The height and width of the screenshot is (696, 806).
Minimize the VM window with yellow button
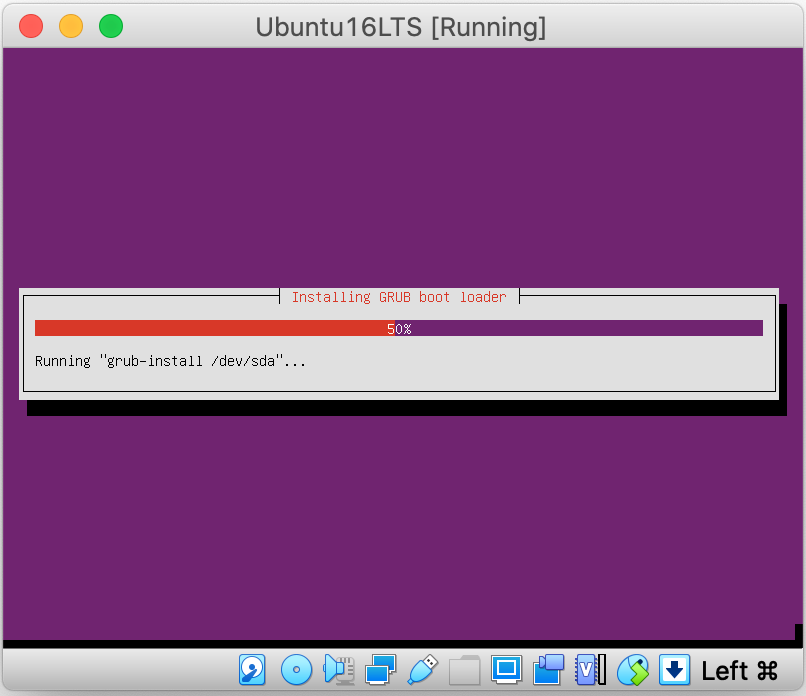(71, 26)
